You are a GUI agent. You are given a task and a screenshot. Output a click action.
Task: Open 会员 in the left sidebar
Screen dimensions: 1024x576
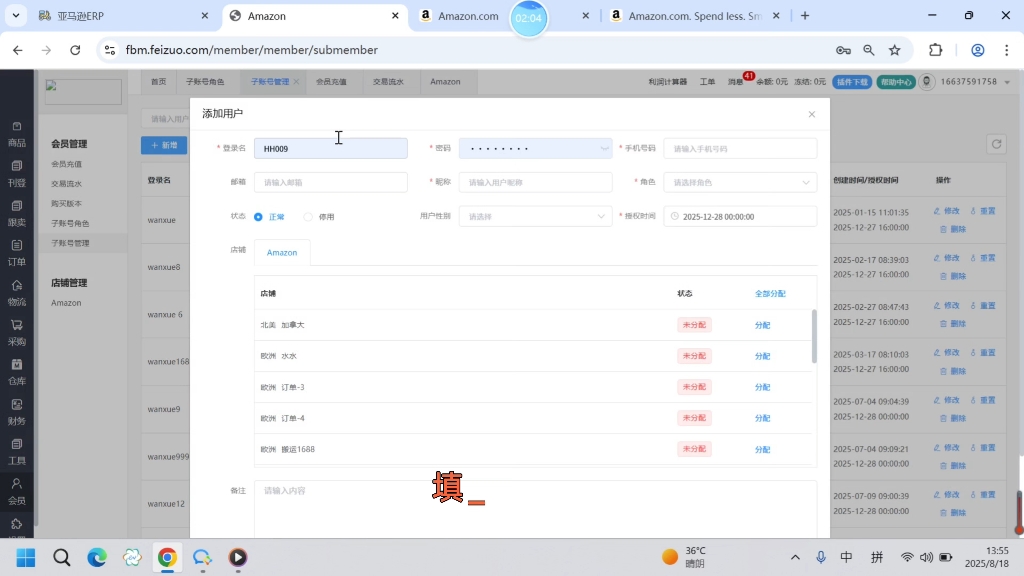tap(17, 492)
